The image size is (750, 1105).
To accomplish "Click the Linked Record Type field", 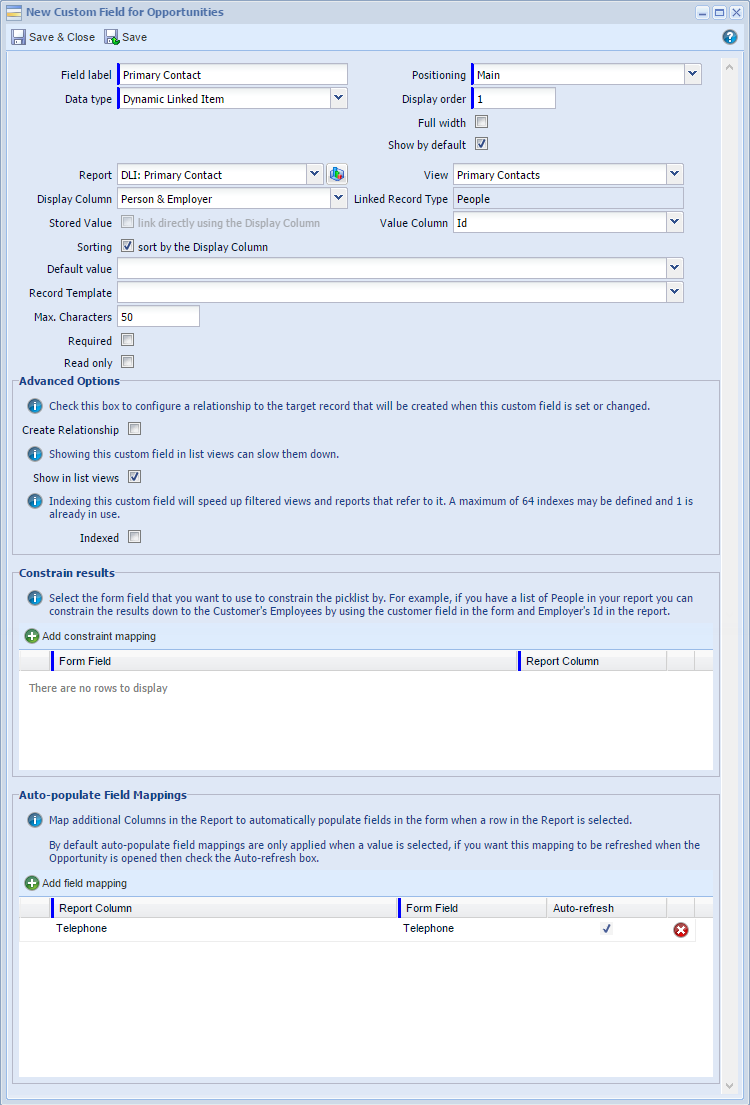I will click(568, 198).
